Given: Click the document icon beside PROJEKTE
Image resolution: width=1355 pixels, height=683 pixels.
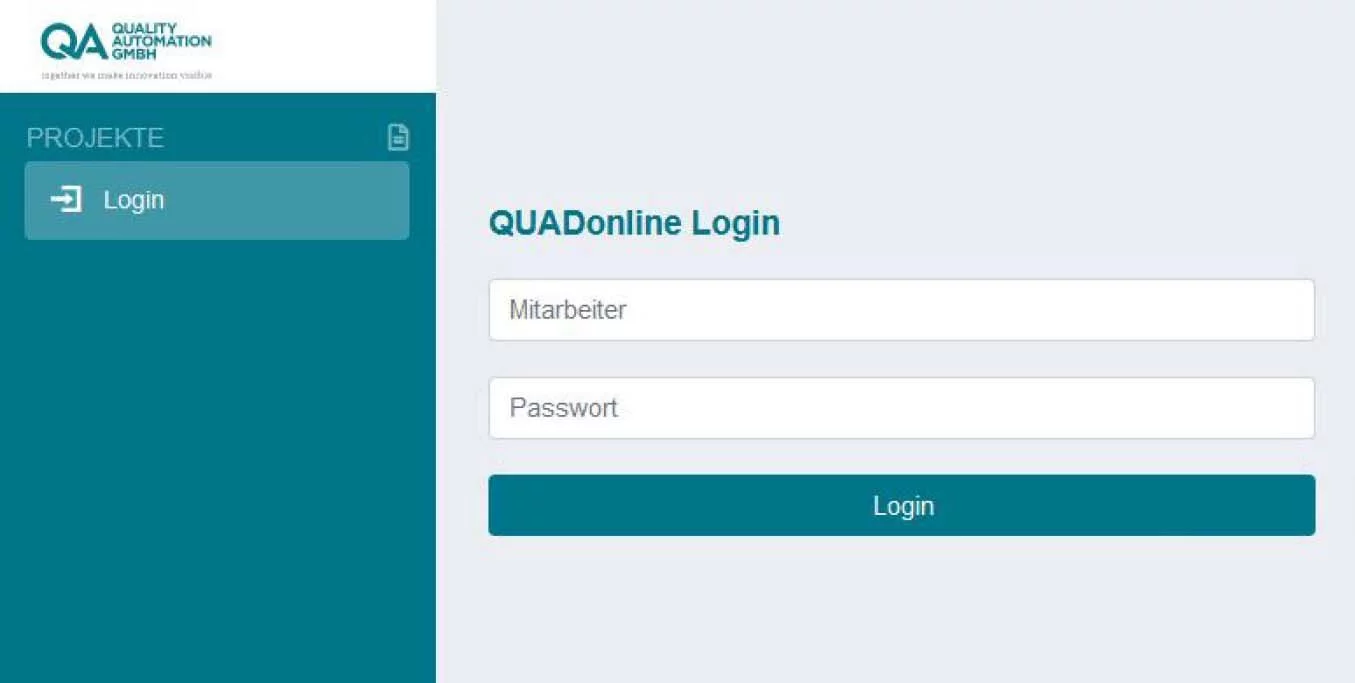Looking at the screenshot, I should coord(398,137).
